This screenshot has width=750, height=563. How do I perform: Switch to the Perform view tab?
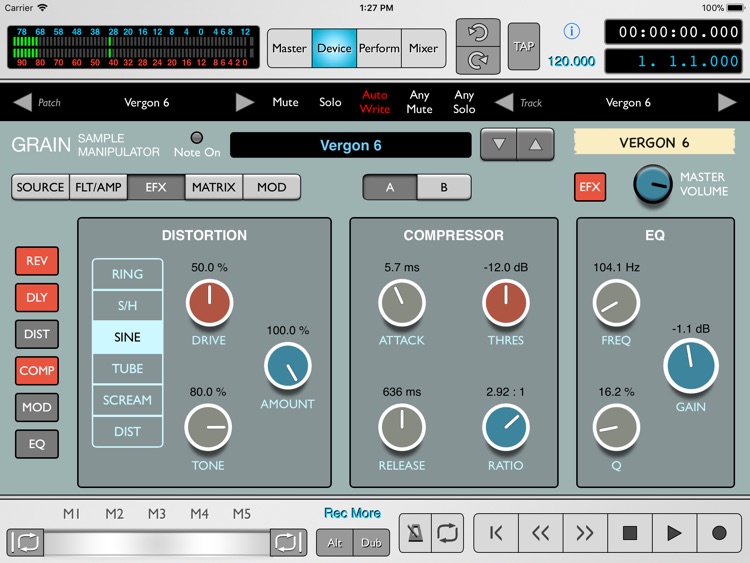[x=379, y=48]
